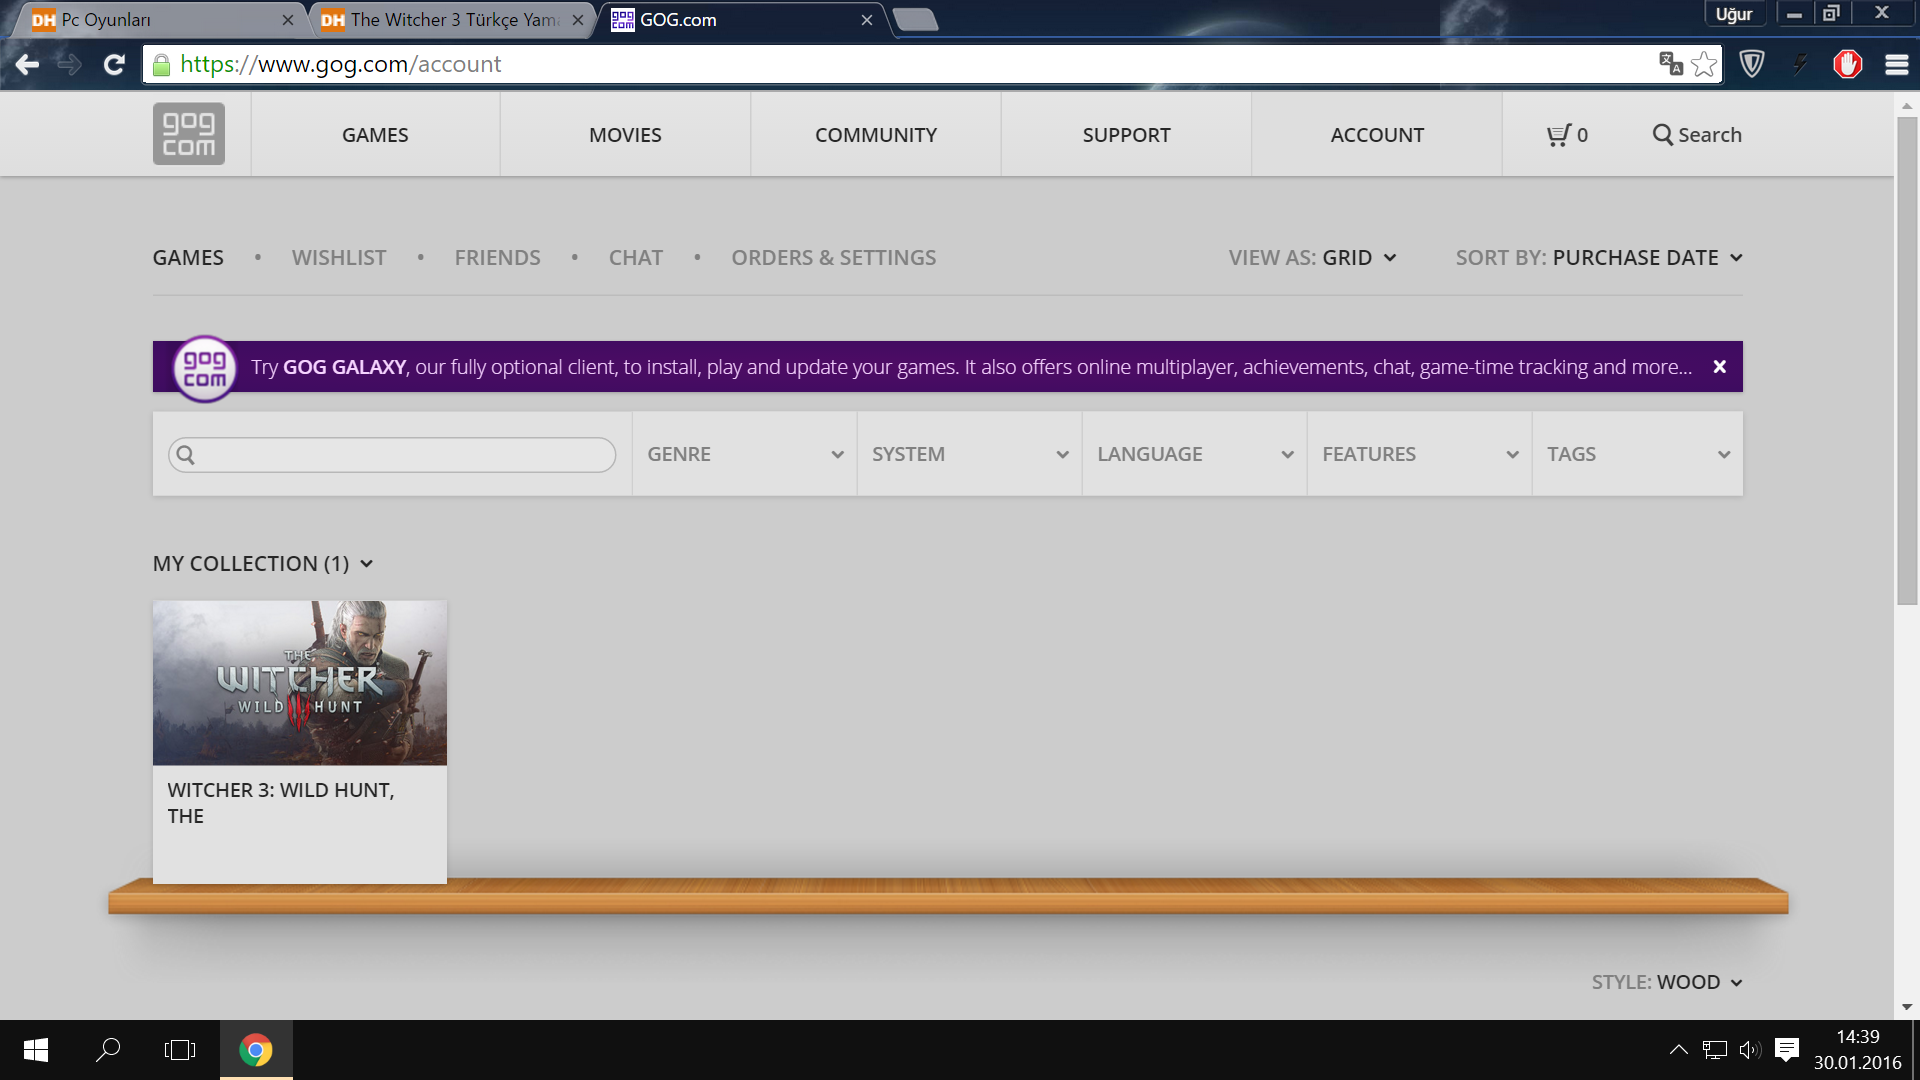This screenshot has width=1920, height=1080.
Task: Open the network tray icon
Action: tap(1714, 1050)
